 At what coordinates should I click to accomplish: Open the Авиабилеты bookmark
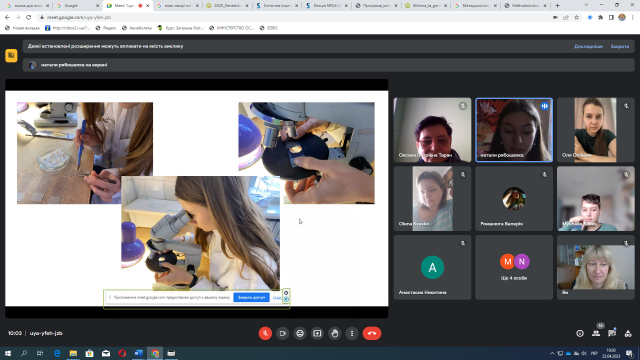[x=137, y=28]
